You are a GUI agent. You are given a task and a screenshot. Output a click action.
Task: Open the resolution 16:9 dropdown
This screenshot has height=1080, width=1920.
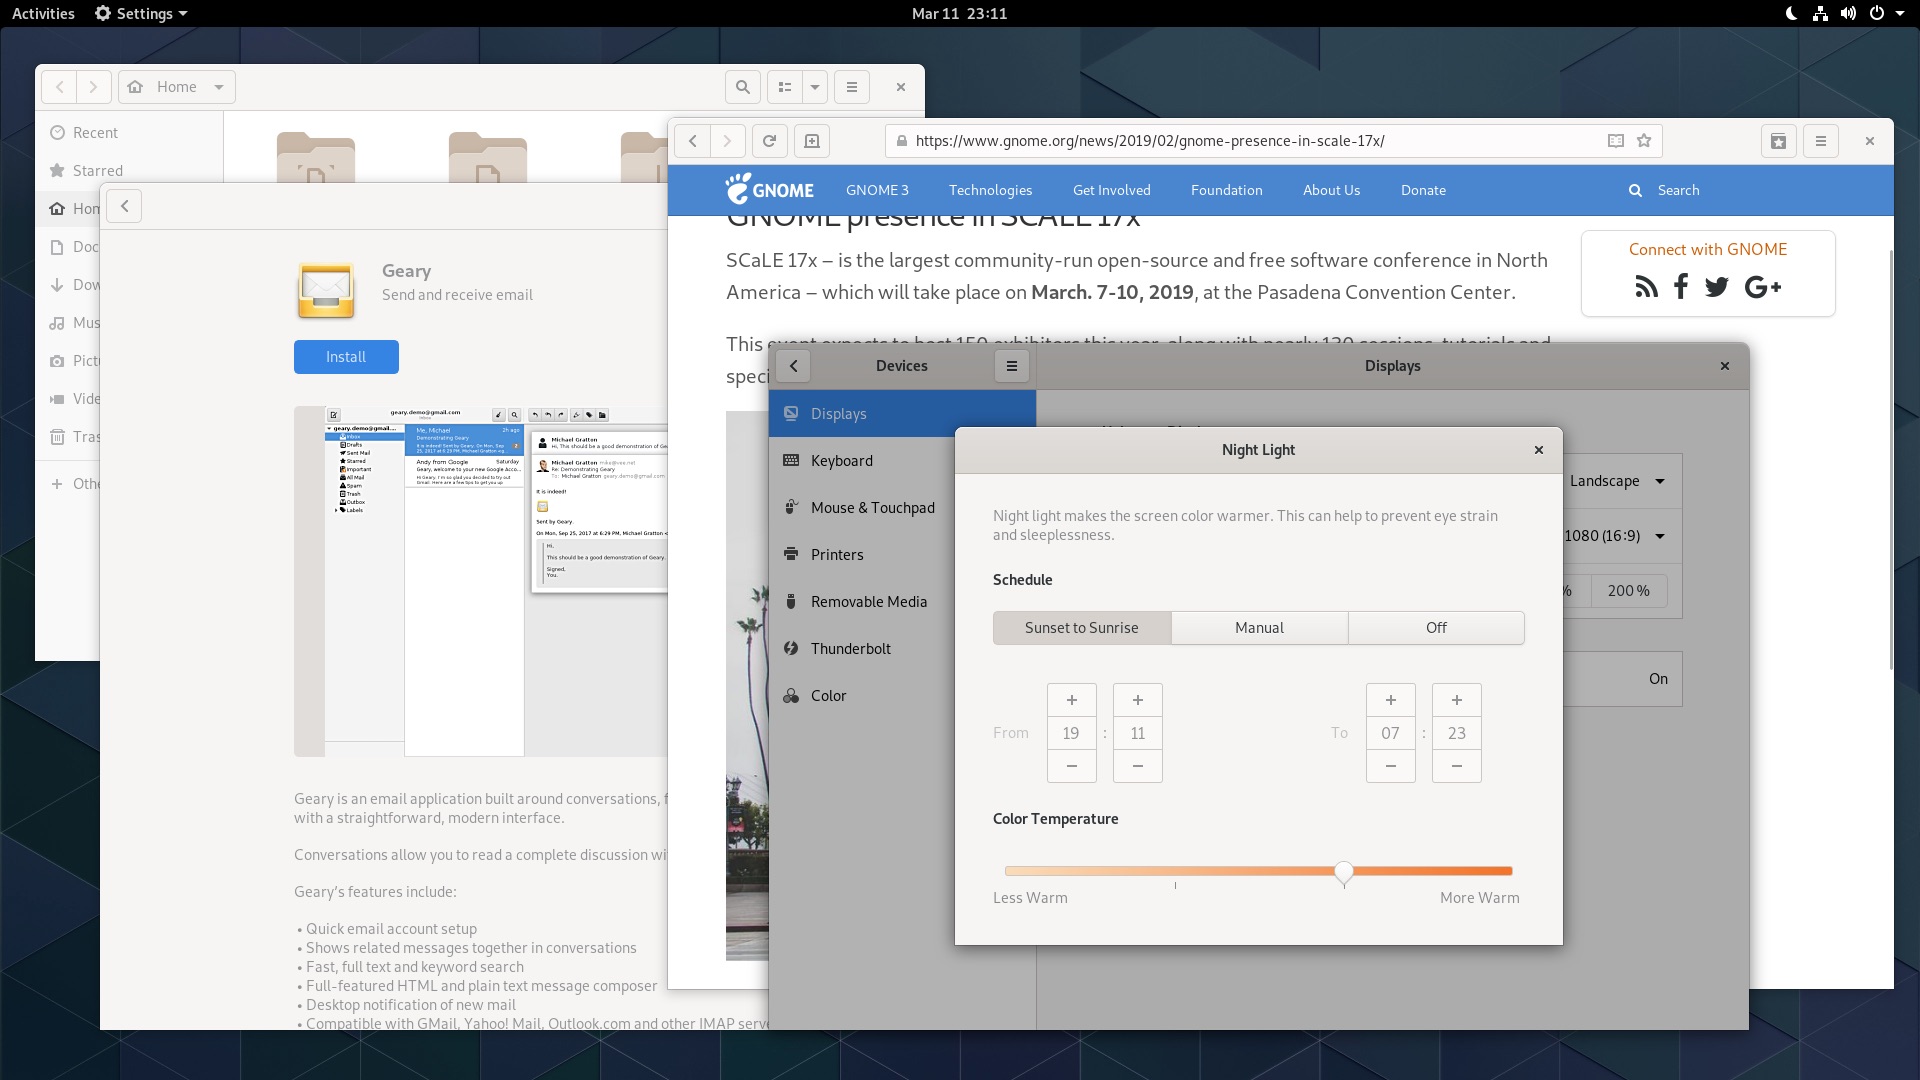coord(1617,536)
